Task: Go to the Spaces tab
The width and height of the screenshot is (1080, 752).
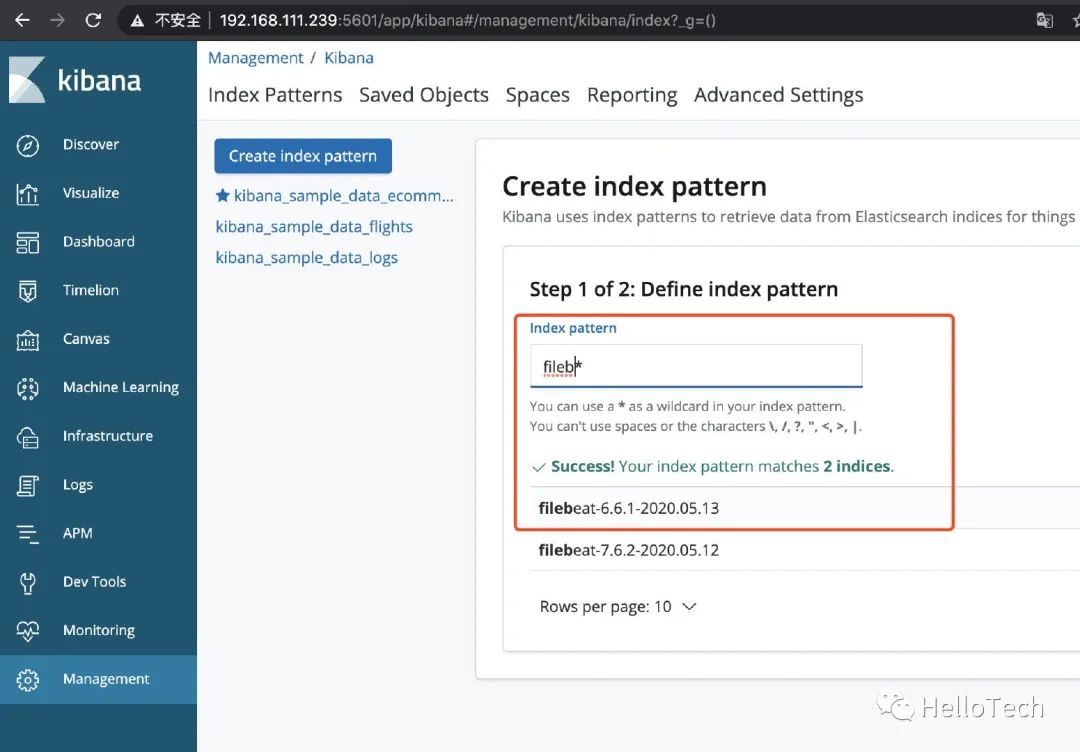Action: click(537, 95)
